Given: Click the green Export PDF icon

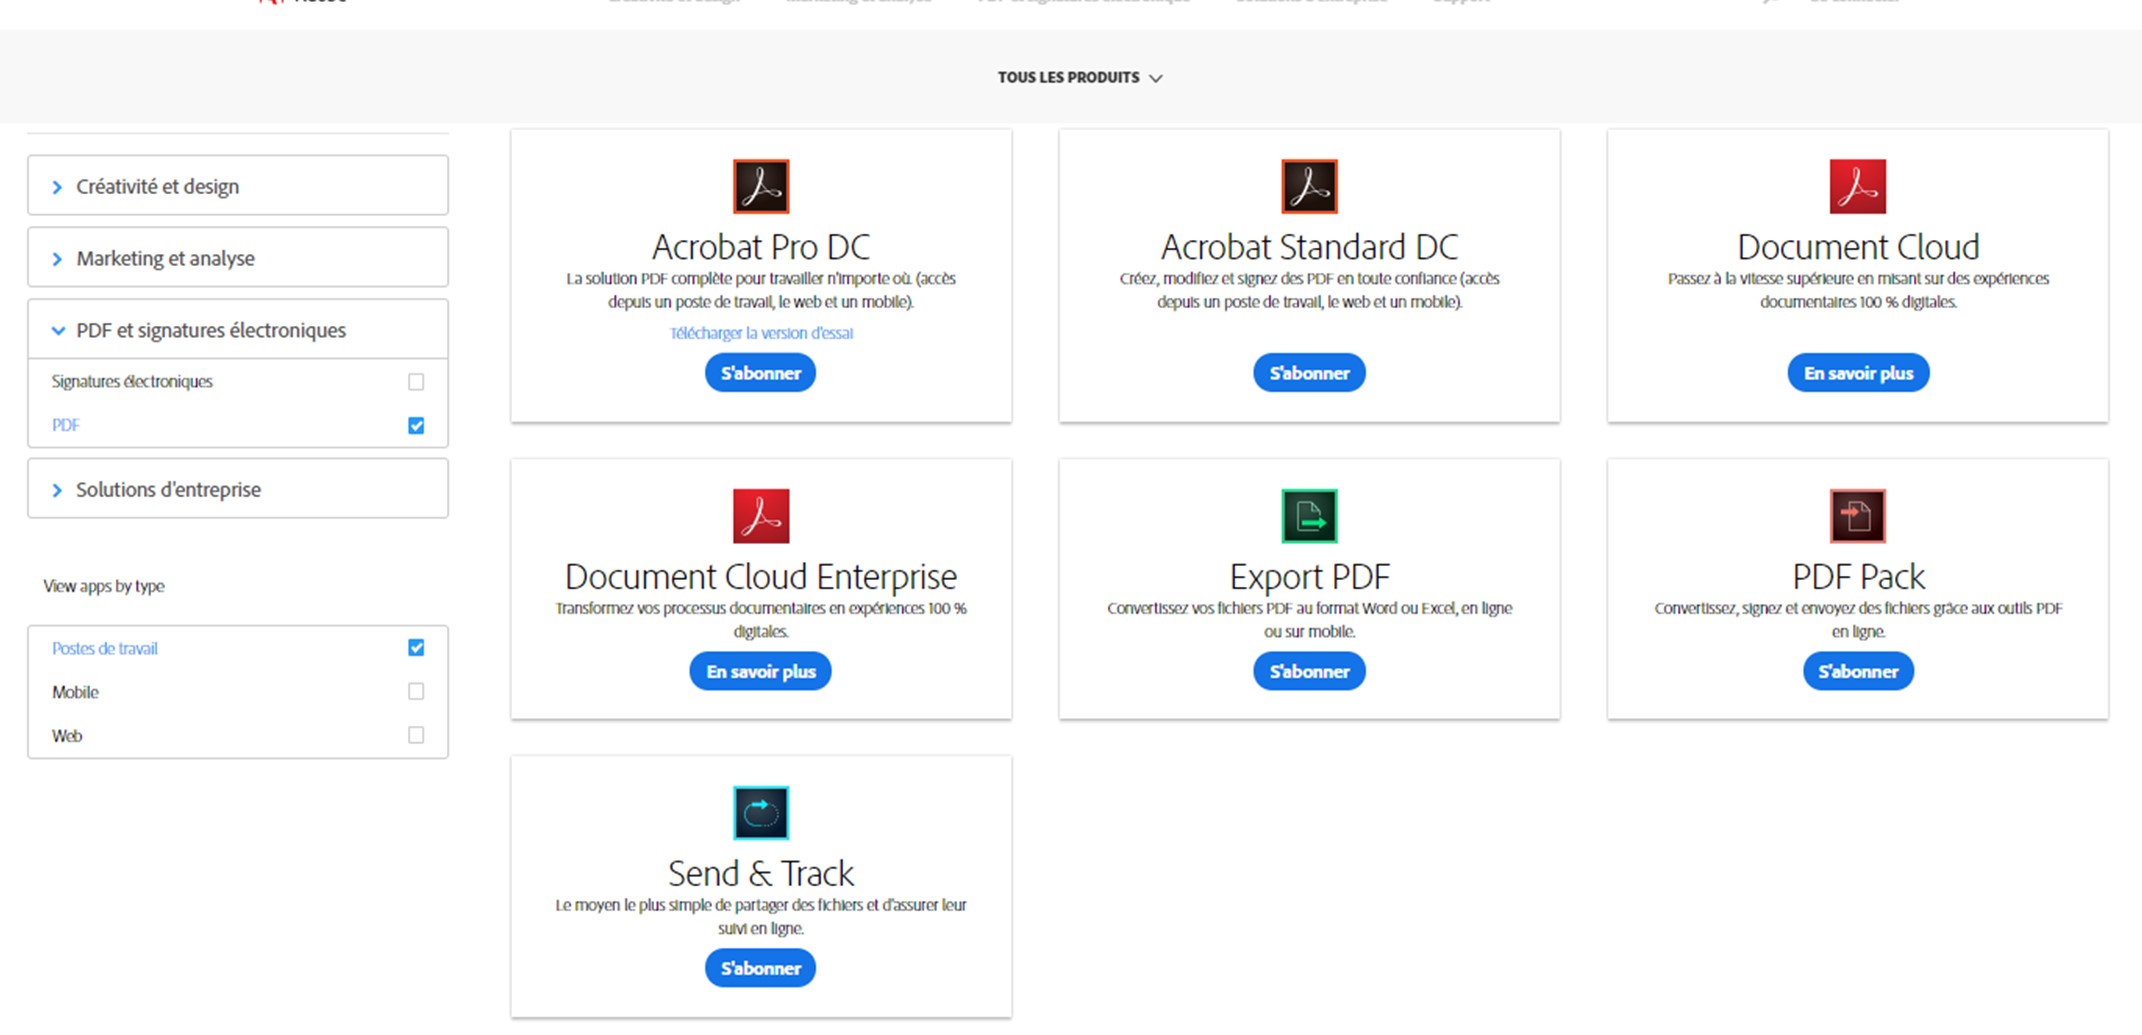Looking at the screenshot, I should pos(1309,516).
